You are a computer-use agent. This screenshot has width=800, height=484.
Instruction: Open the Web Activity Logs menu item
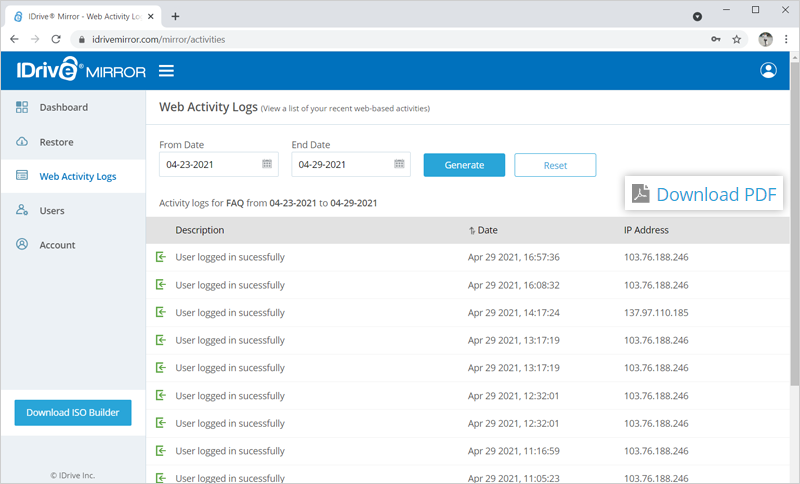[x=77, y=177]
